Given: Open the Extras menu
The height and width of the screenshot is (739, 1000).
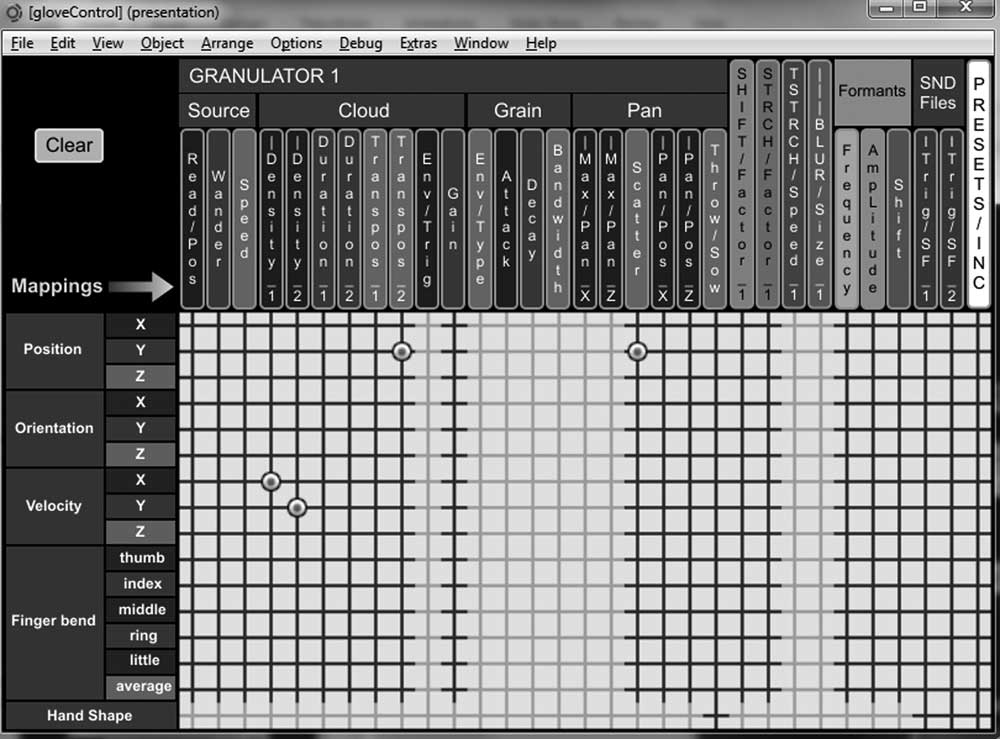Looking at the screenshot, I should point(418,43).
